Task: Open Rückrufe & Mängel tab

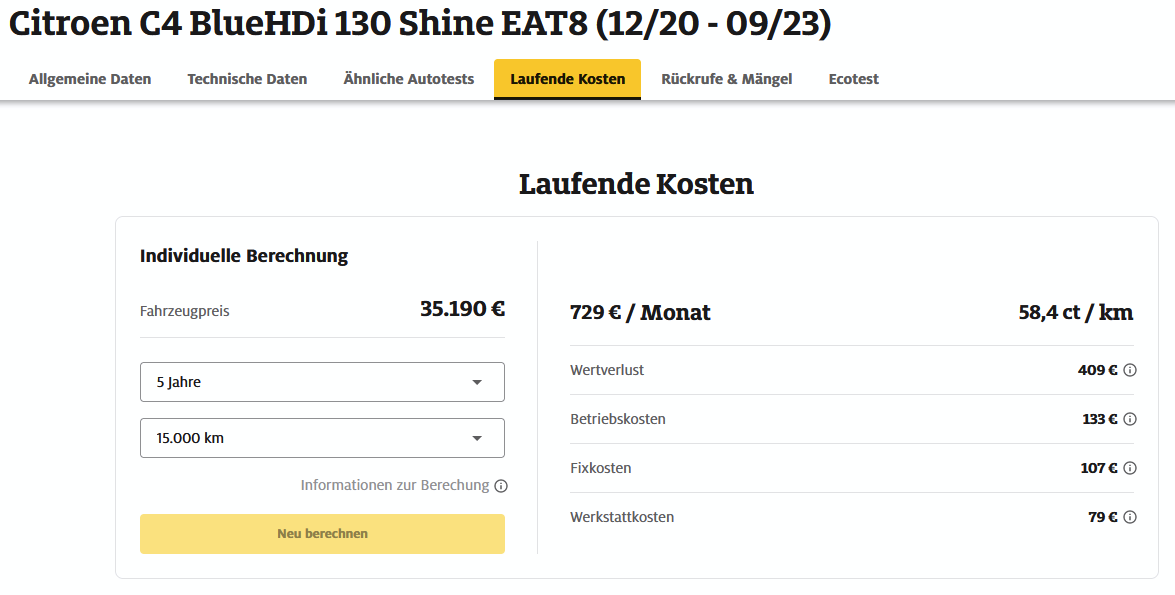Action: point(726,79)
